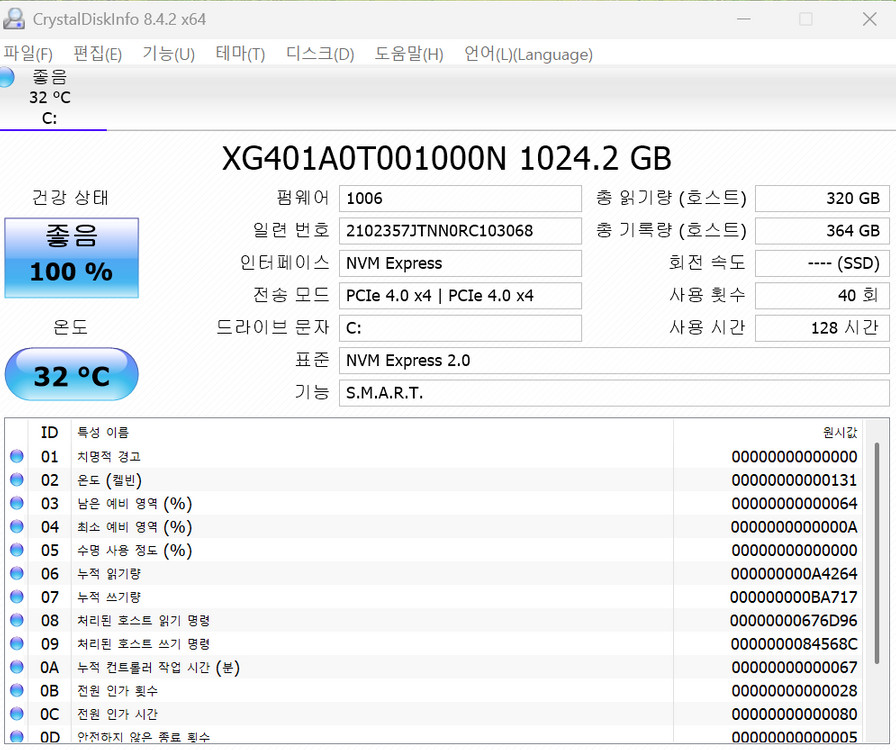This screenshot has width=896, height=750.
Task: Click status dot for attribute 0A 컨트롤러 작업 시간
Action: point(17,667)
